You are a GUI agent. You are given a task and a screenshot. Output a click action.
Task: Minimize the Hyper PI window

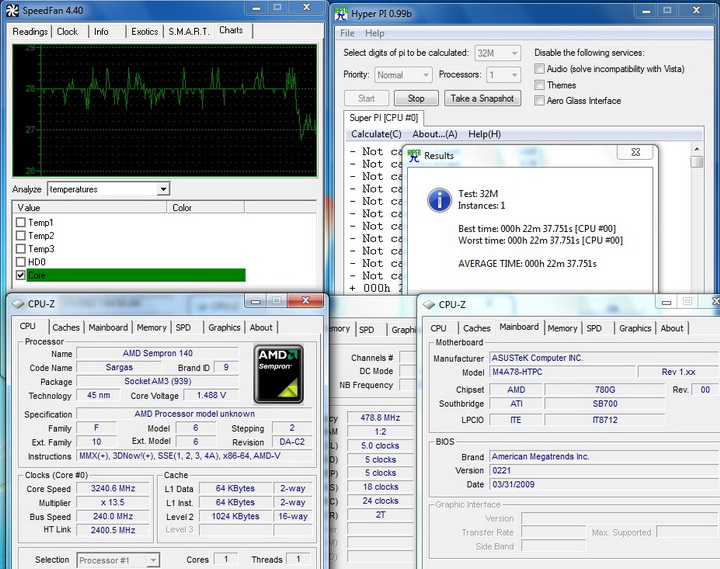[x=646, y=11]
